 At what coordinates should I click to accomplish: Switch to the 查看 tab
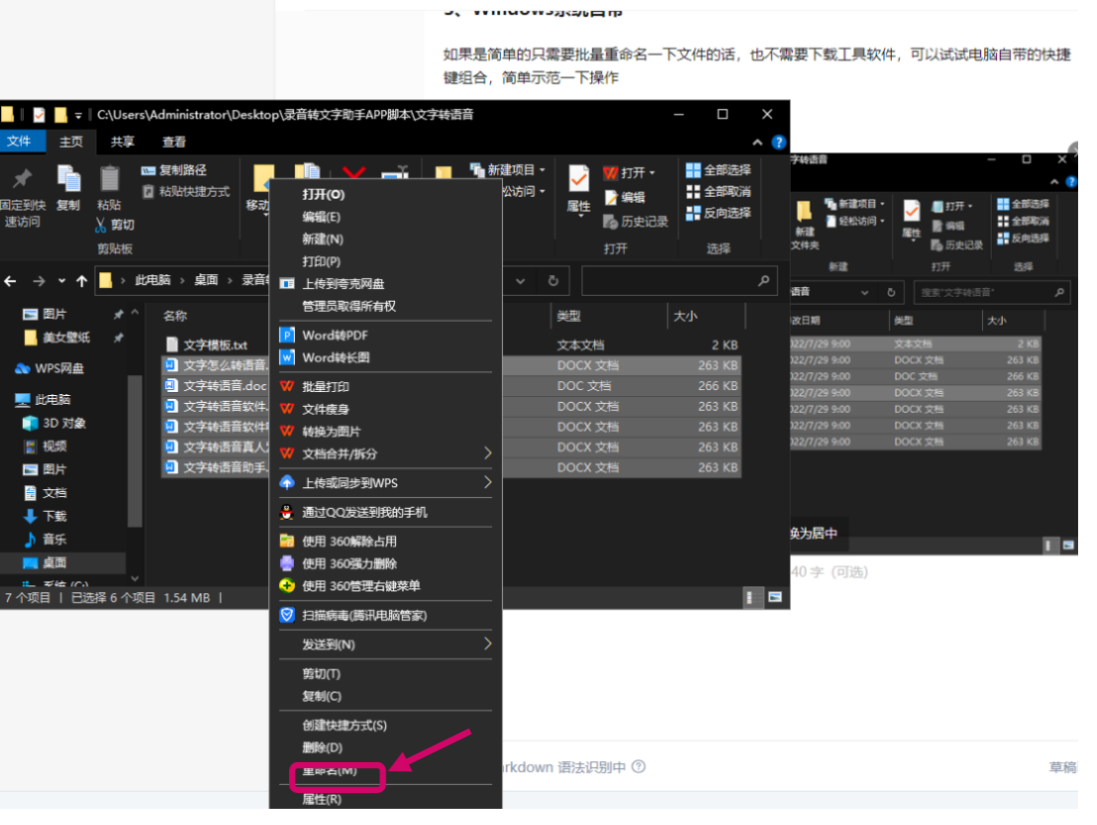click(174, 142)
